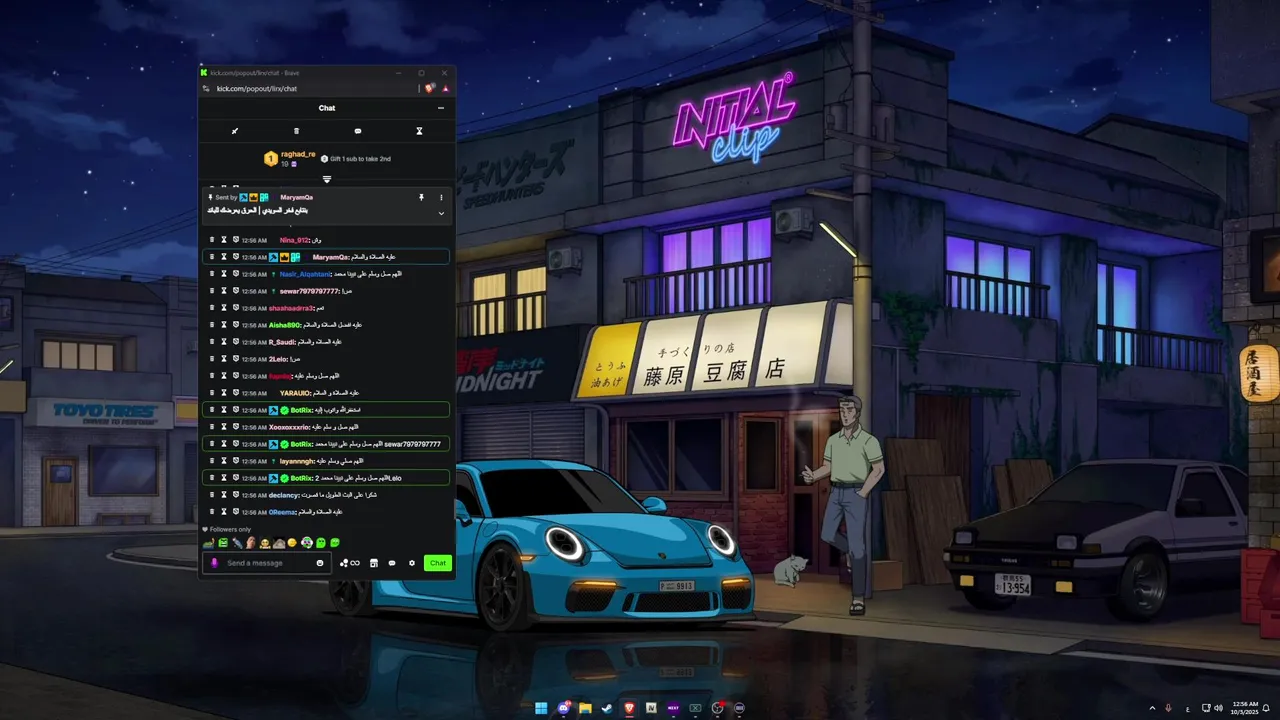
Task: Open raghad_re's profile from leaderboard
Action: 298,155
